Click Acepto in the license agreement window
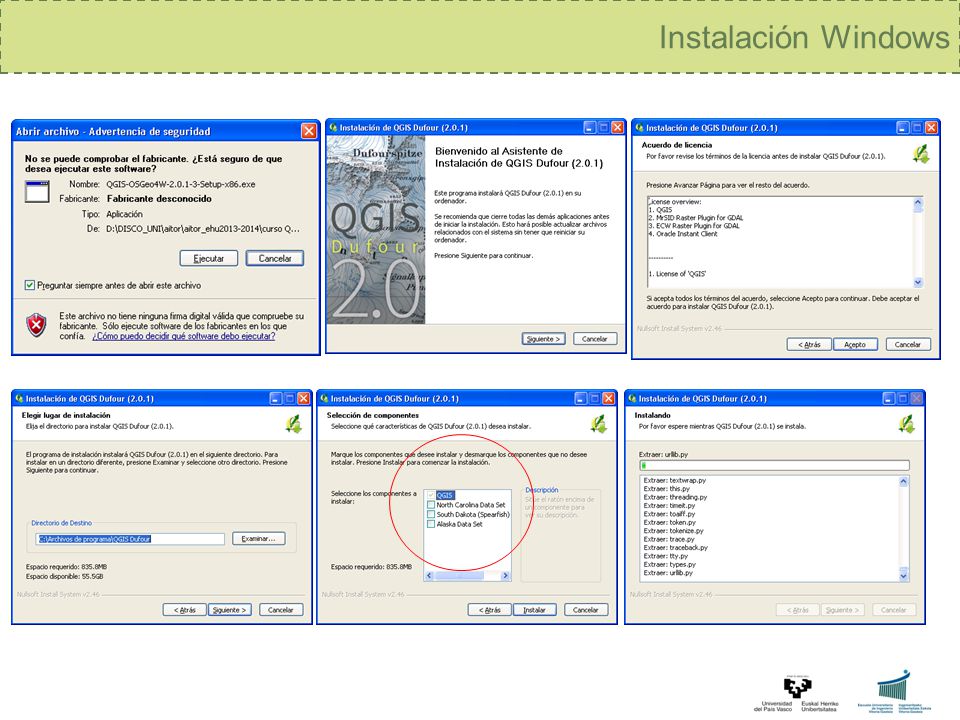The width and height of the screenshot is (960, 720). coord(855,344)
